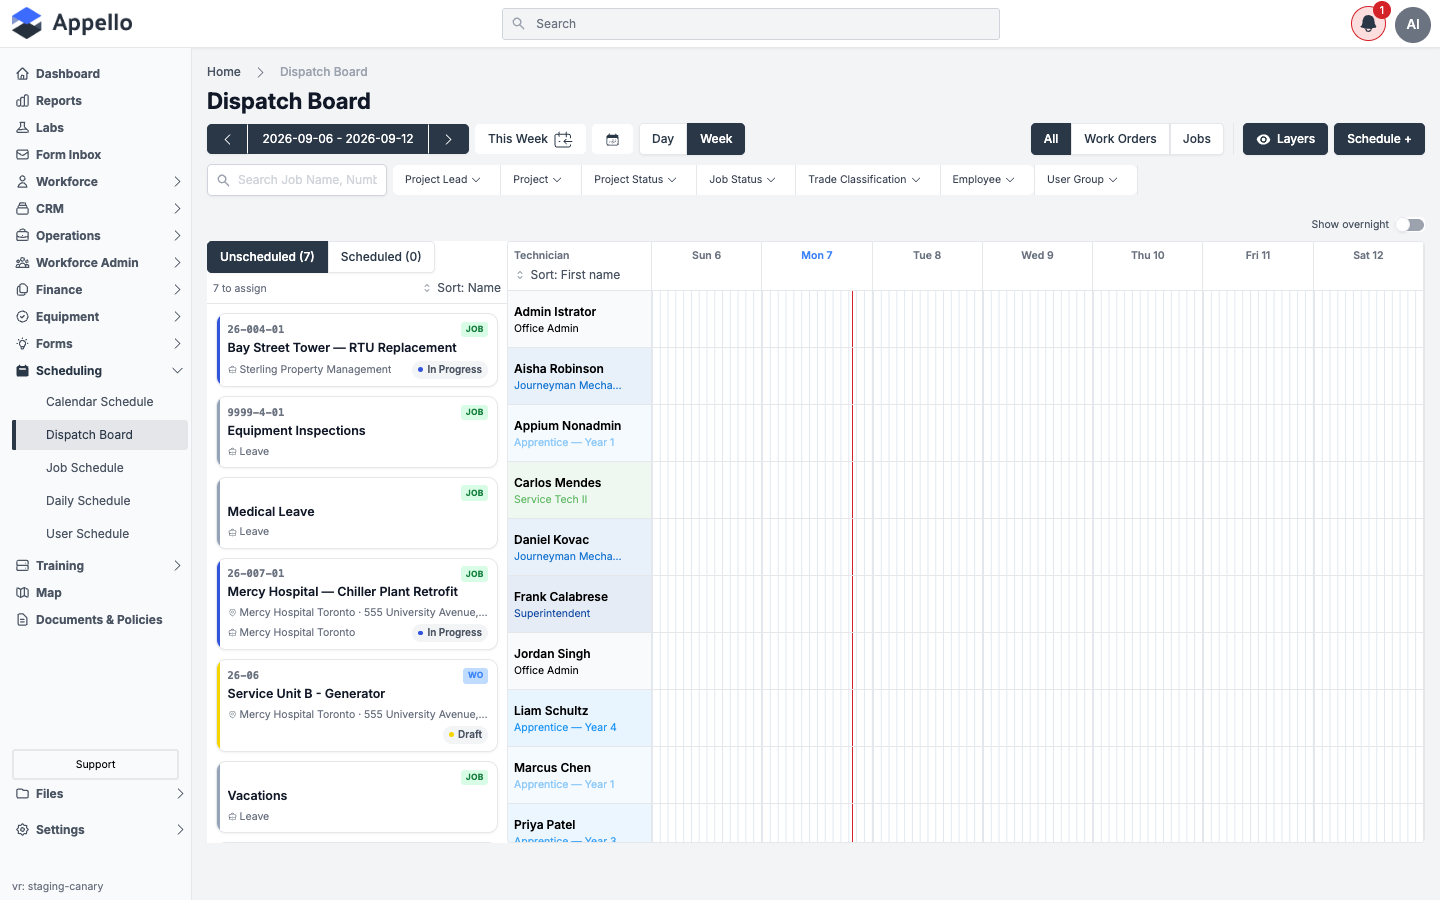The height and width of the screenshot is (900, 1440).
Task: Open the AI user avatar menu
Action: [x=1413, y=24]
